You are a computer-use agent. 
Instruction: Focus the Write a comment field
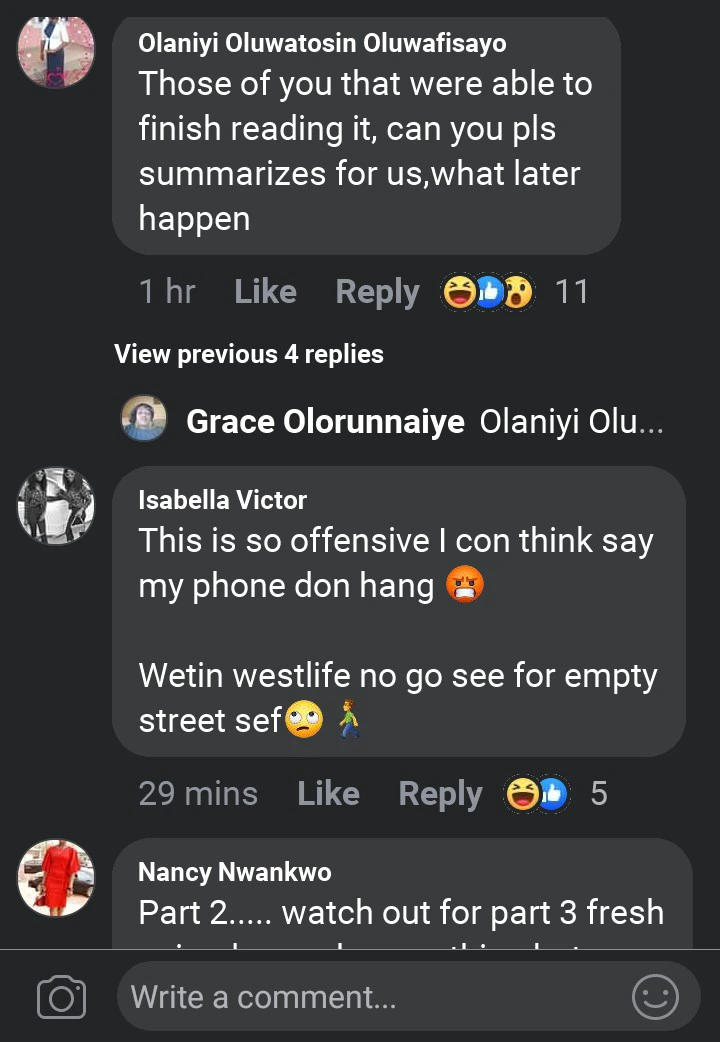point(370,997)
